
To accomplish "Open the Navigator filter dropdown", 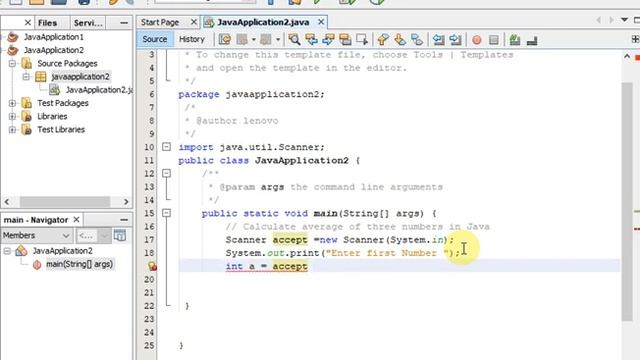I will pyautogui.click(x=93, y=236).
